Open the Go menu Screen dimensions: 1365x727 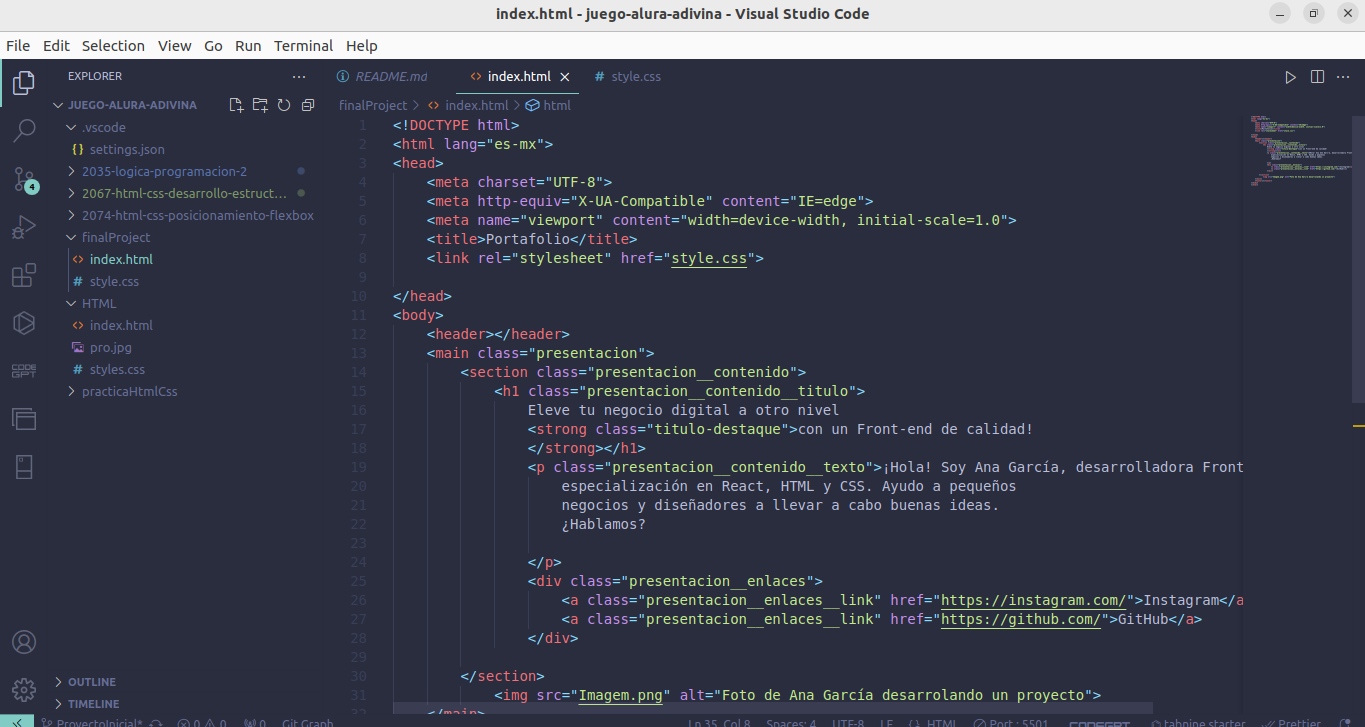point(213,46)
